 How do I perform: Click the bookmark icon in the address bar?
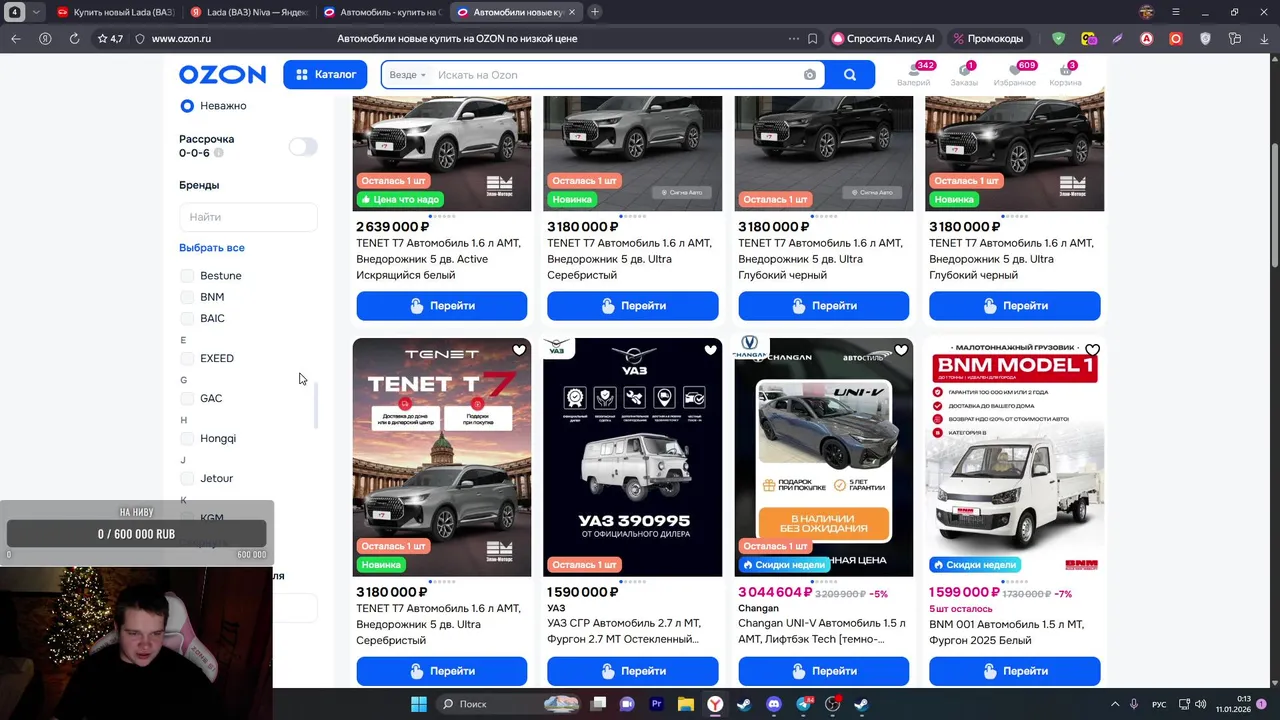[x=812, y=39]
